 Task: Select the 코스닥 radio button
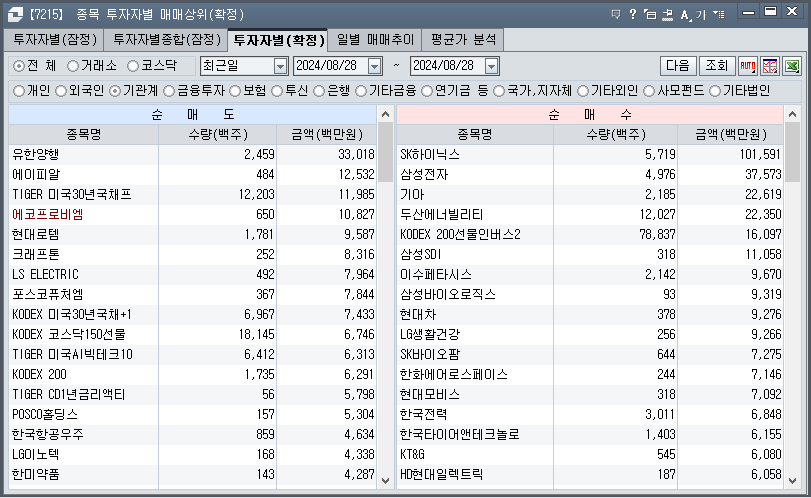click(133, 66)
